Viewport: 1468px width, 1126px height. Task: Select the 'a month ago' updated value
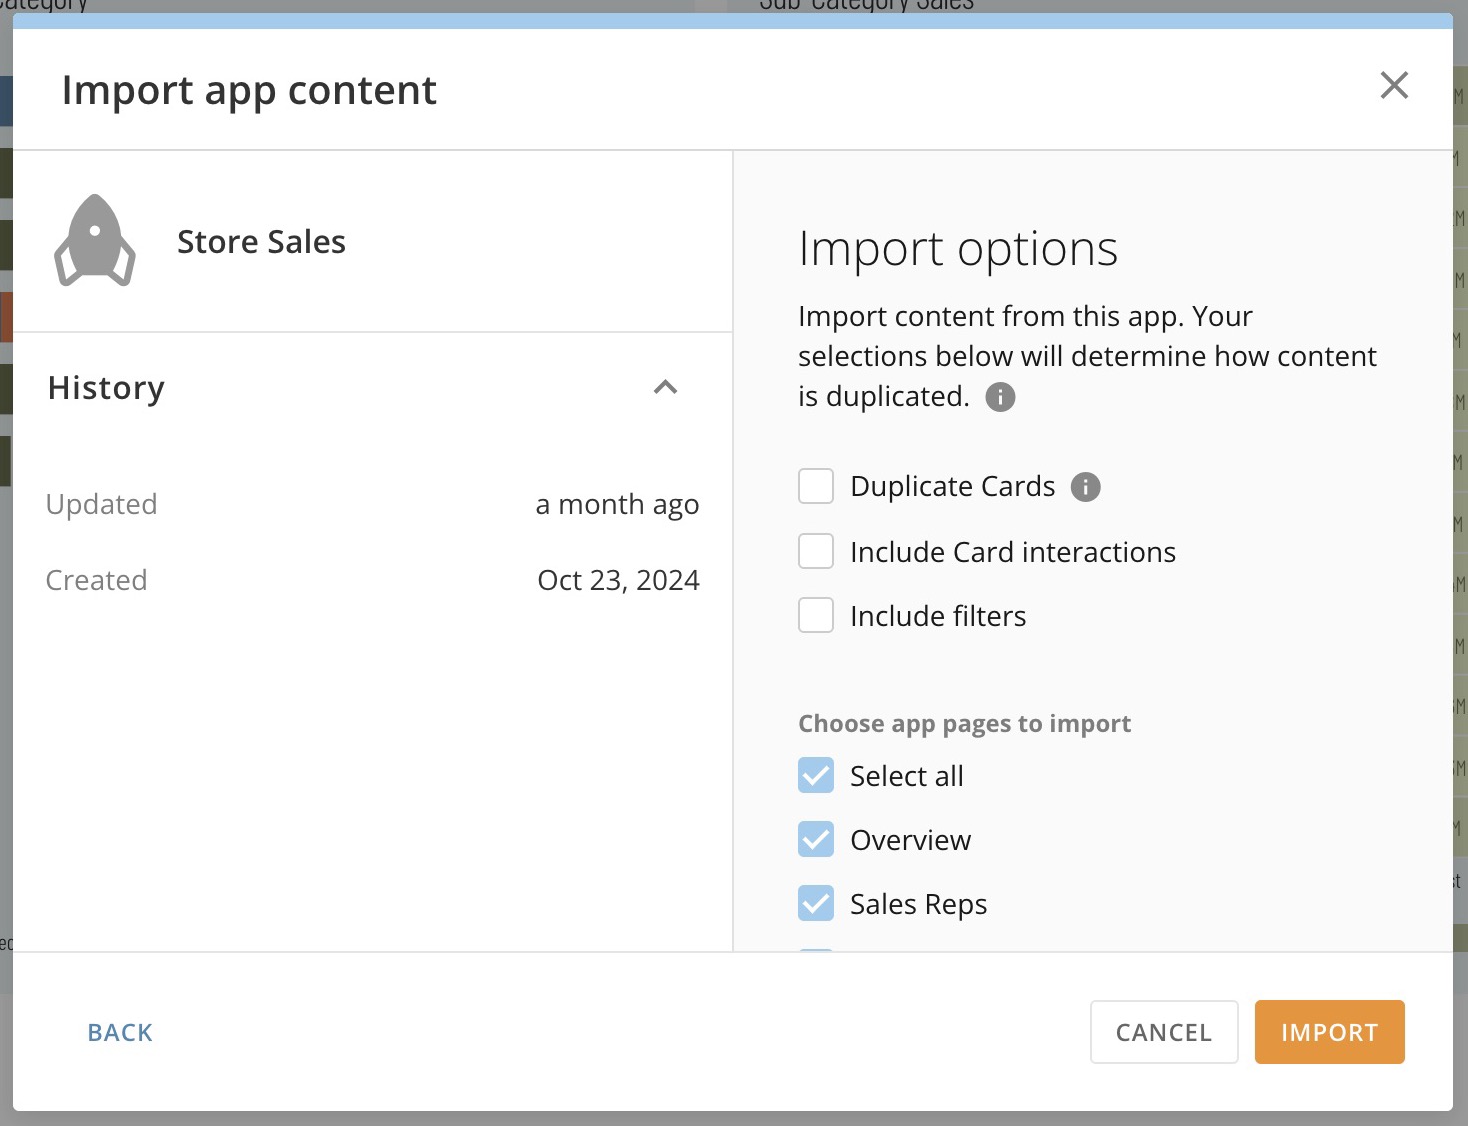tap(617, 504)
